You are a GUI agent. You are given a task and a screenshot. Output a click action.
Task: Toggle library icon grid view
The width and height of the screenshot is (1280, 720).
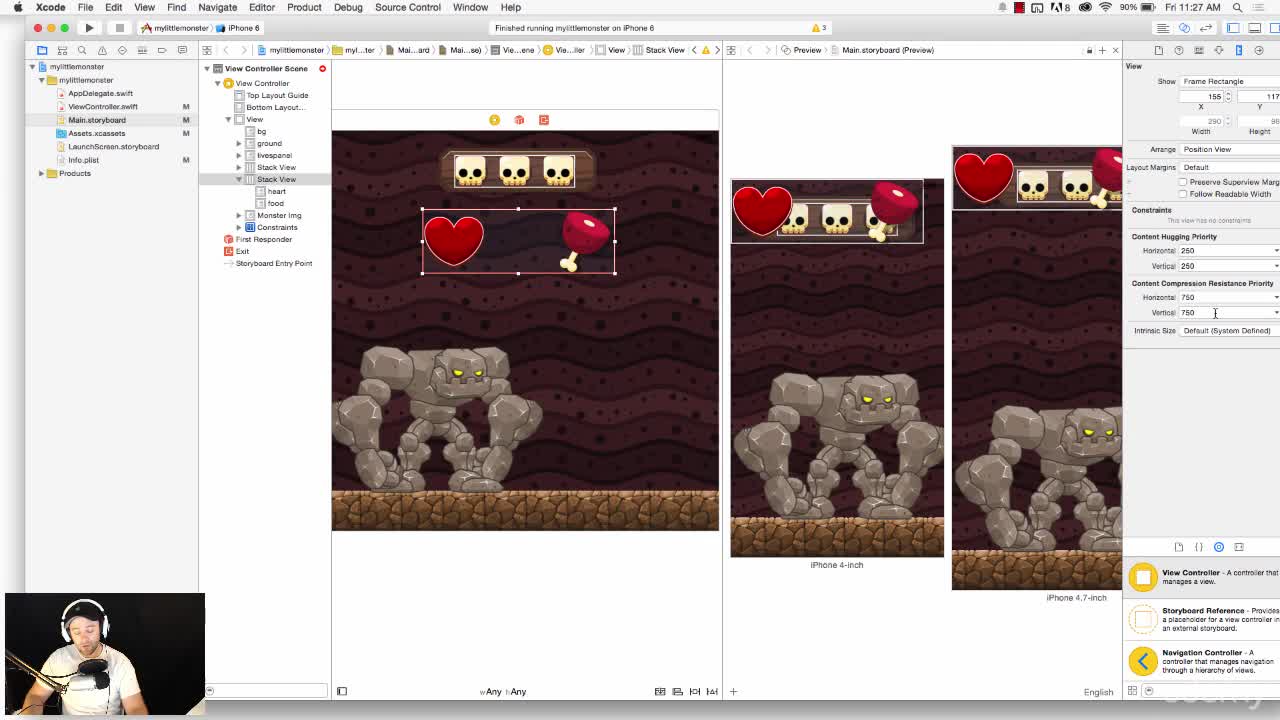[x=1133, y=691]
